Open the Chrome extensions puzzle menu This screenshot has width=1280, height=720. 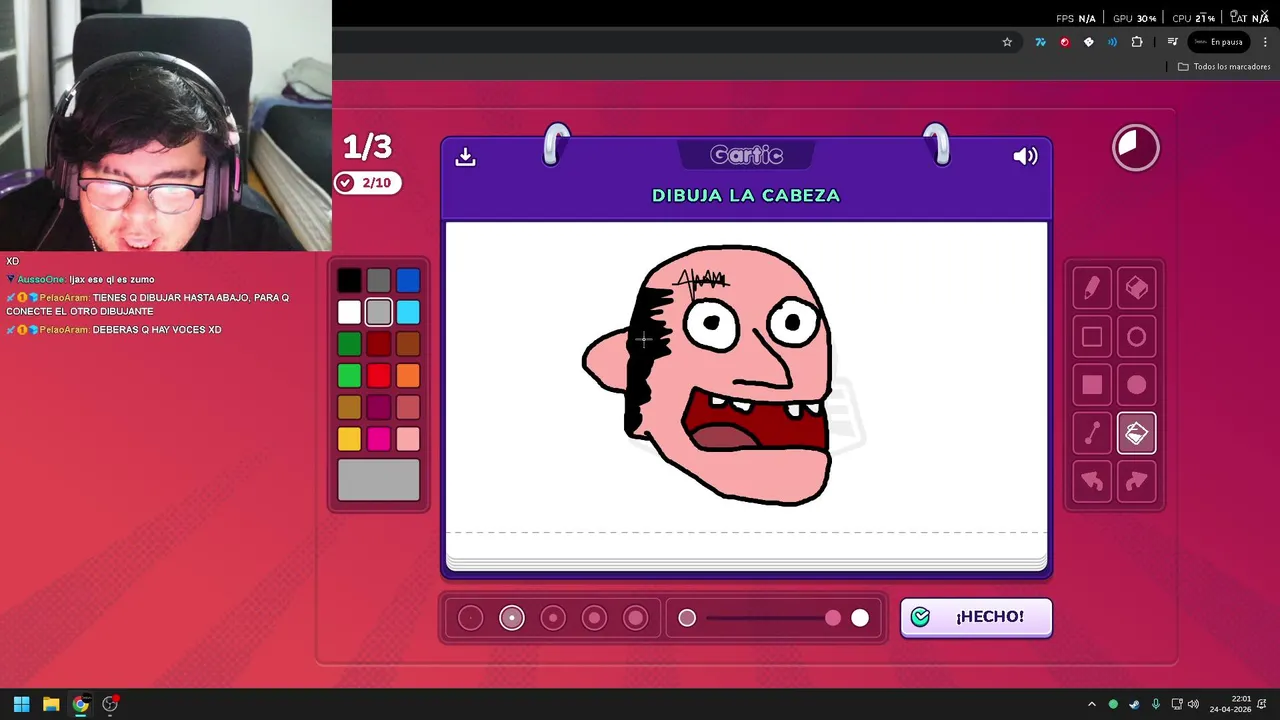[1137, 42]
